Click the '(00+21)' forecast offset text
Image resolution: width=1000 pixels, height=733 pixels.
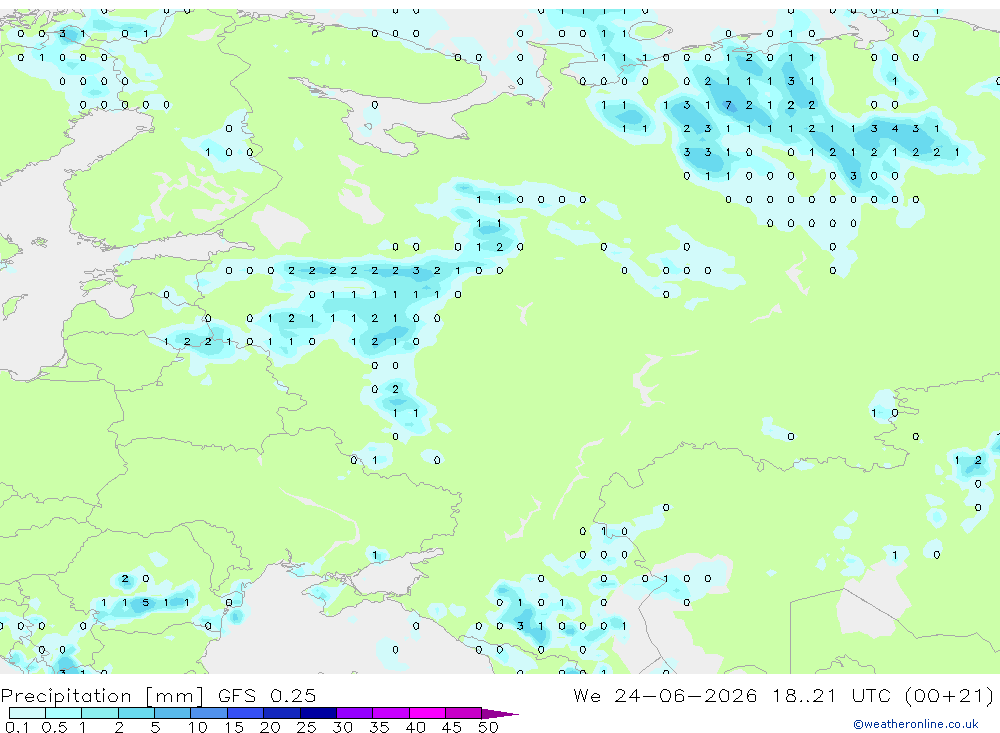(x=949, y=695)
